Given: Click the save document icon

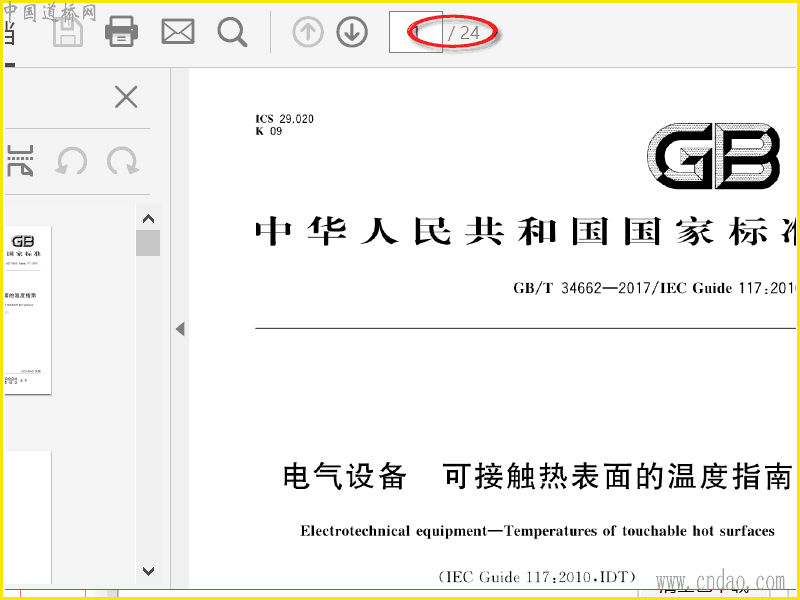Looking at the screenshot, I should 68,32.
